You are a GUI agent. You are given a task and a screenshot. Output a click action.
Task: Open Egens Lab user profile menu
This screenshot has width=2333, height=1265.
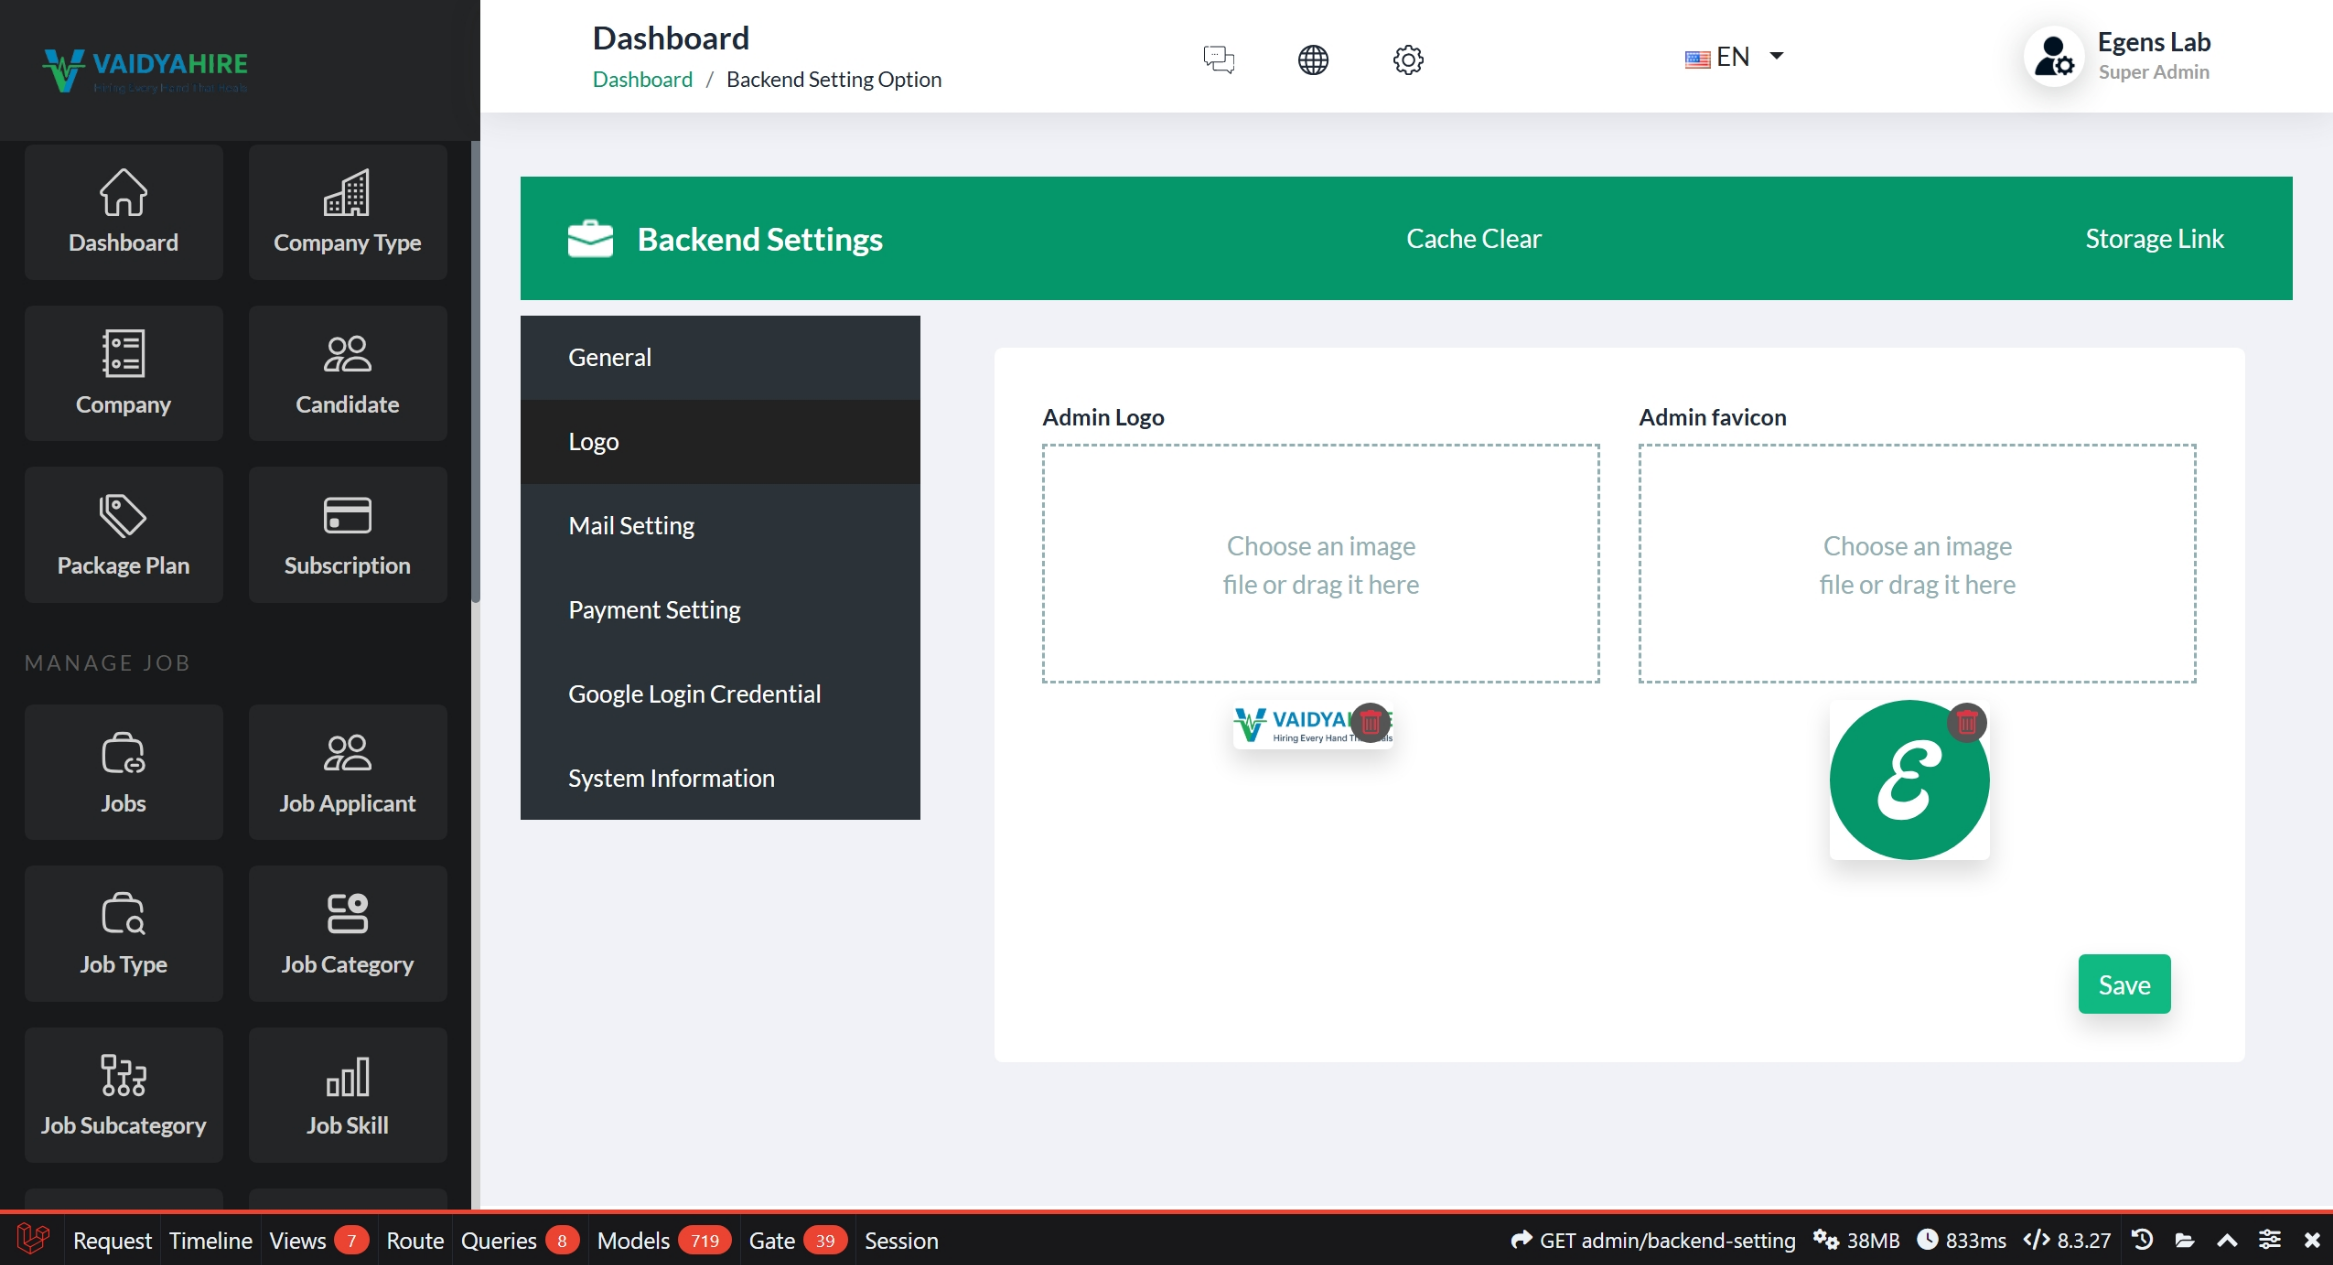2119,56
